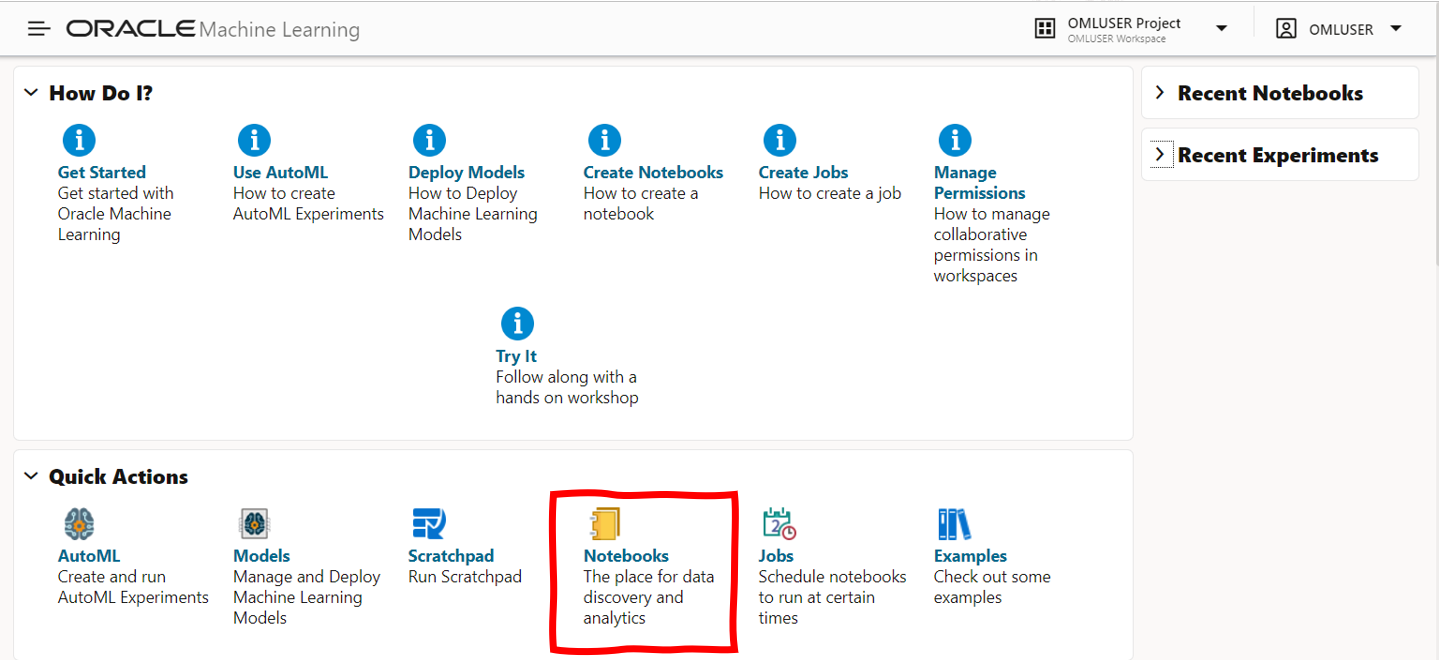The width and height of the screenshot is (1439, 660).
Task: Open the Create Notebooks help link
Action: pyautogui.click(x=653, y=172)
